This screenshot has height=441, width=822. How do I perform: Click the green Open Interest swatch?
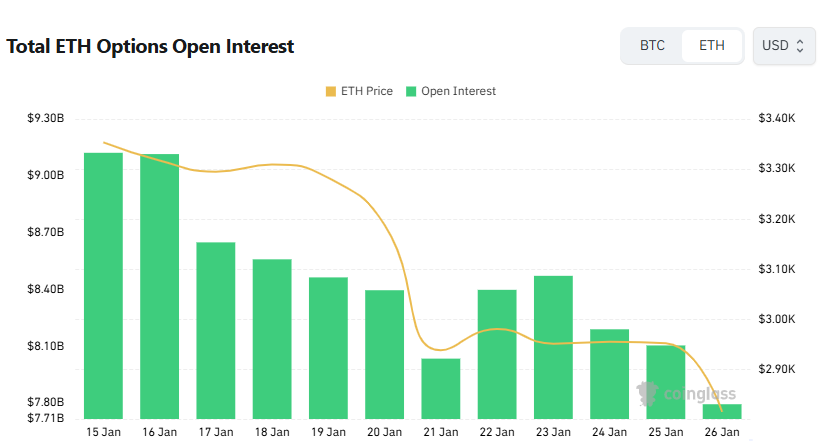411,91
